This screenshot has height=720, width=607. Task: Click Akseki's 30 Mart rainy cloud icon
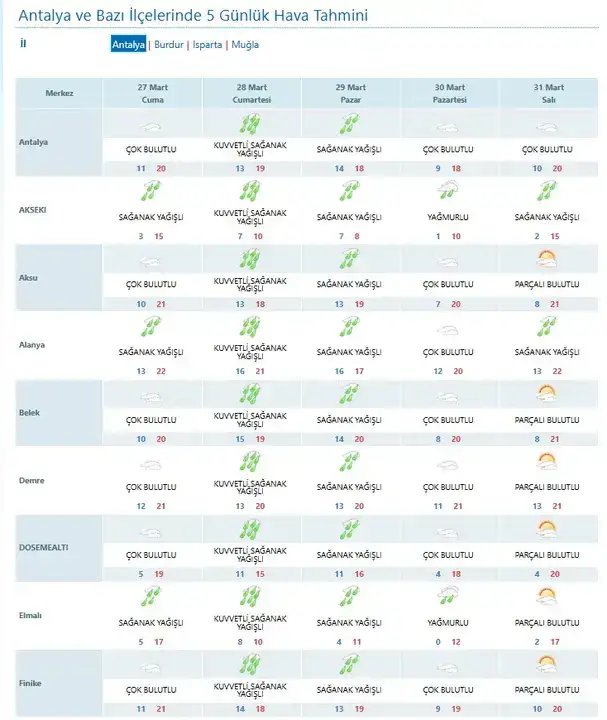[x=449, y=192]
